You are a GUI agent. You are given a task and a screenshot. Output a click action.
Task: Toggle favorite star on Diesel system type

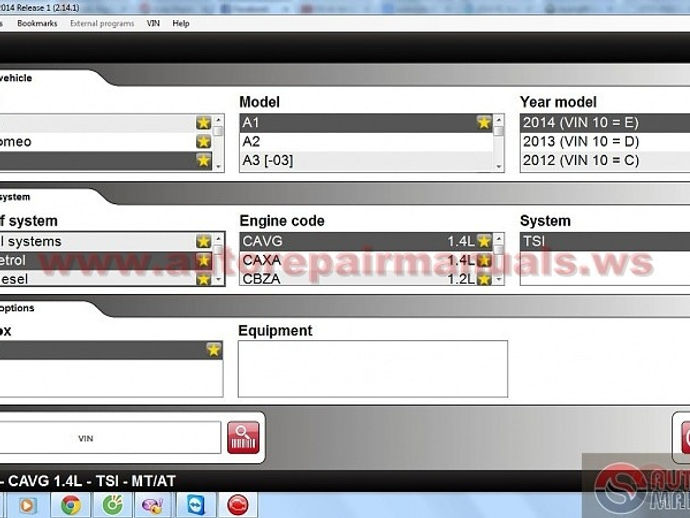[203, 279]
